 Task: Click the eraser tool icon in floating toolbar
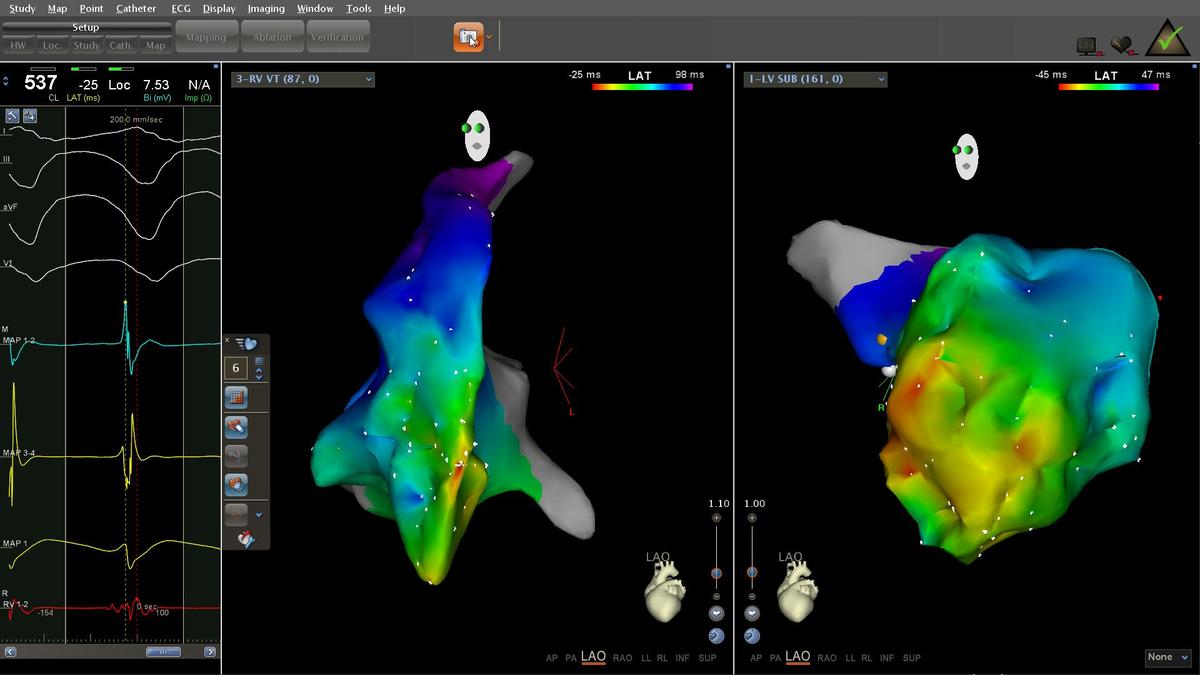pos(236,427)
